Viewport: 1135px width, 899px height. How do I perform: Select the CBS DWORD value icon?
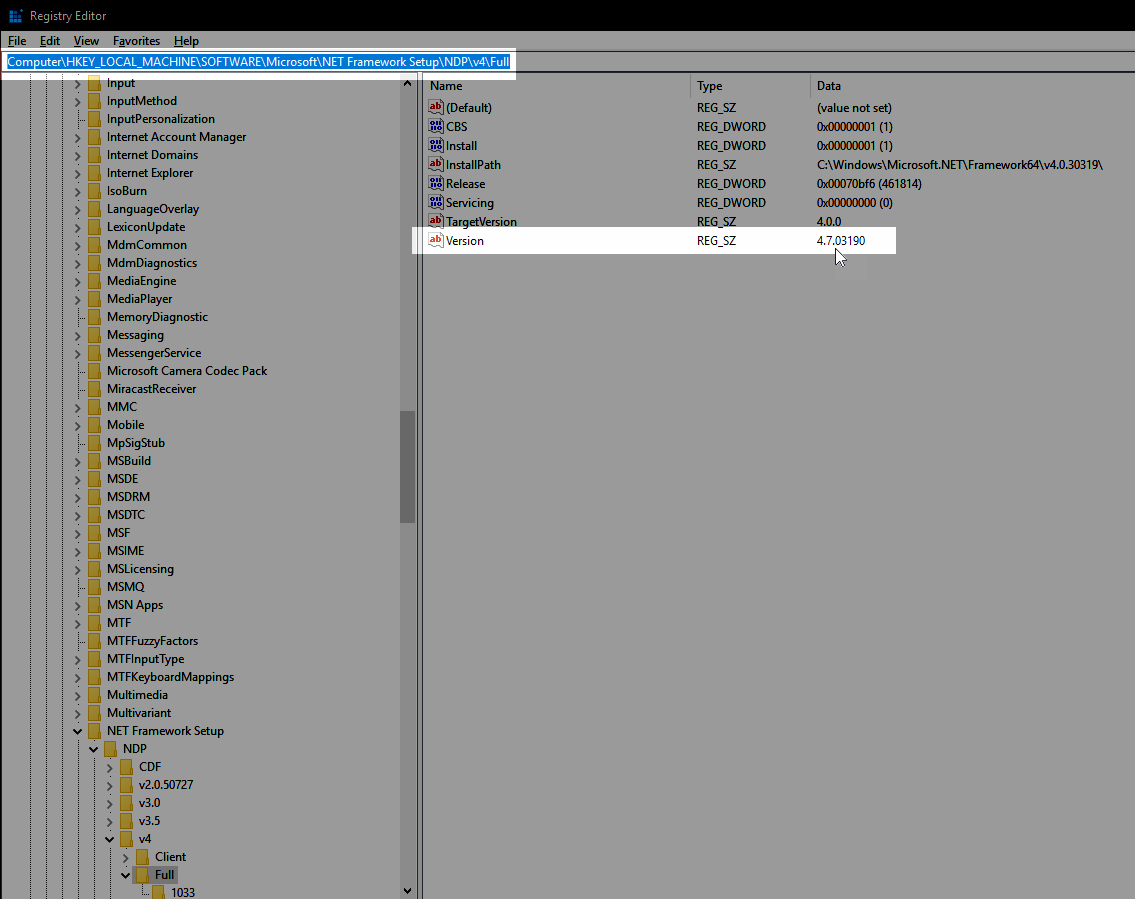pyautogui.click(x=436, y=126)
